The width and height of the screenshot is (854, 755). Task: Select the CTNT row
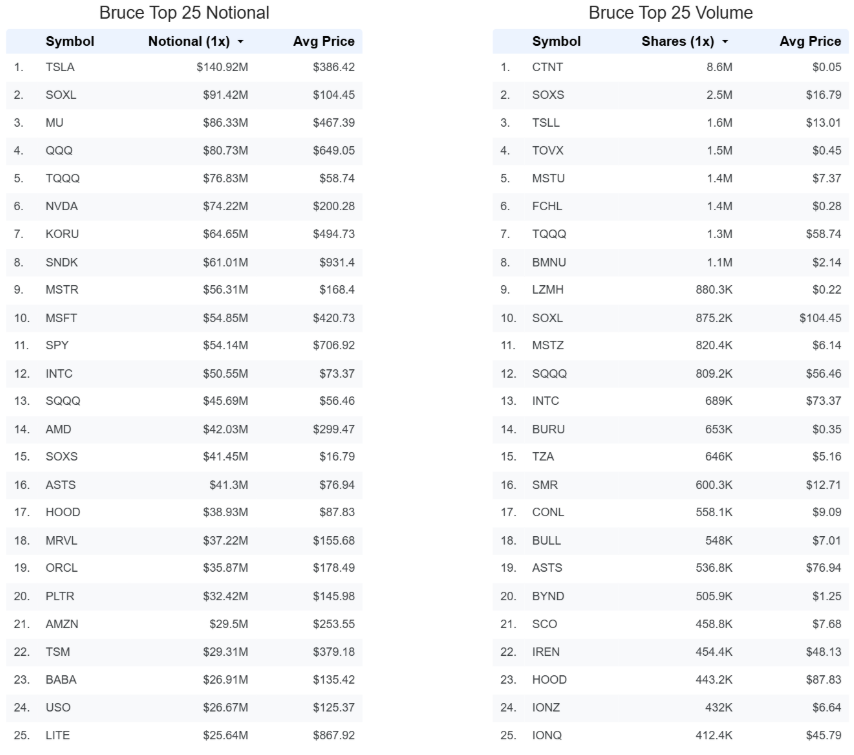point(670,68)
